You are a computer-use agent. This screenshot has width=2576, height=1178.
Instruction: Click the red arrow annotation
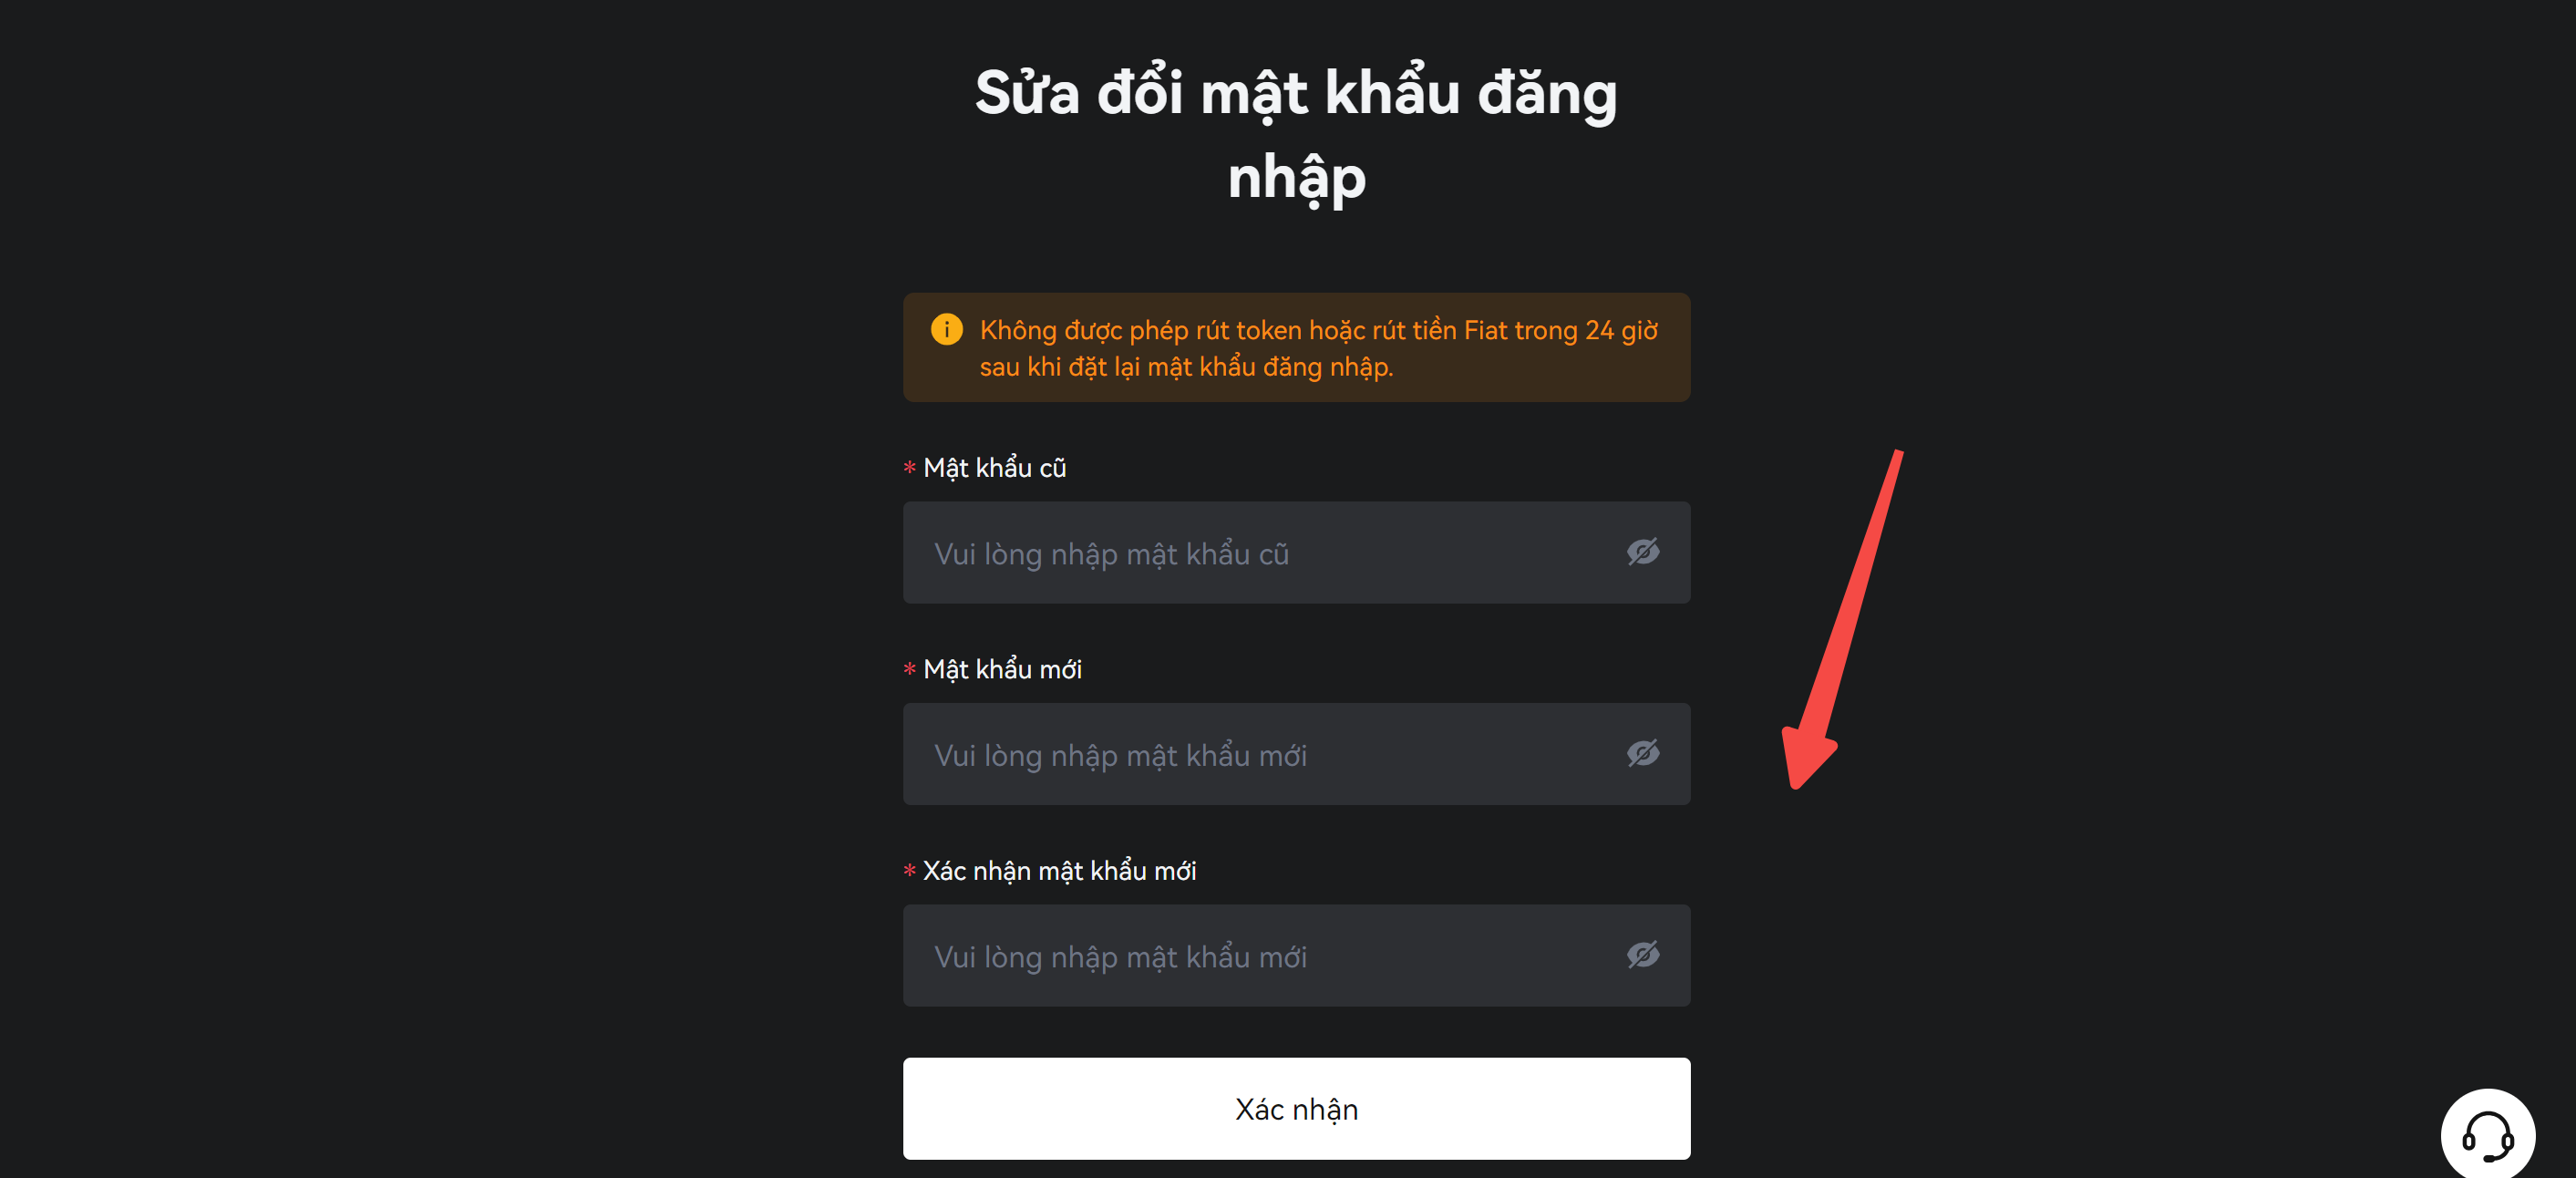tap(1842, 619)
